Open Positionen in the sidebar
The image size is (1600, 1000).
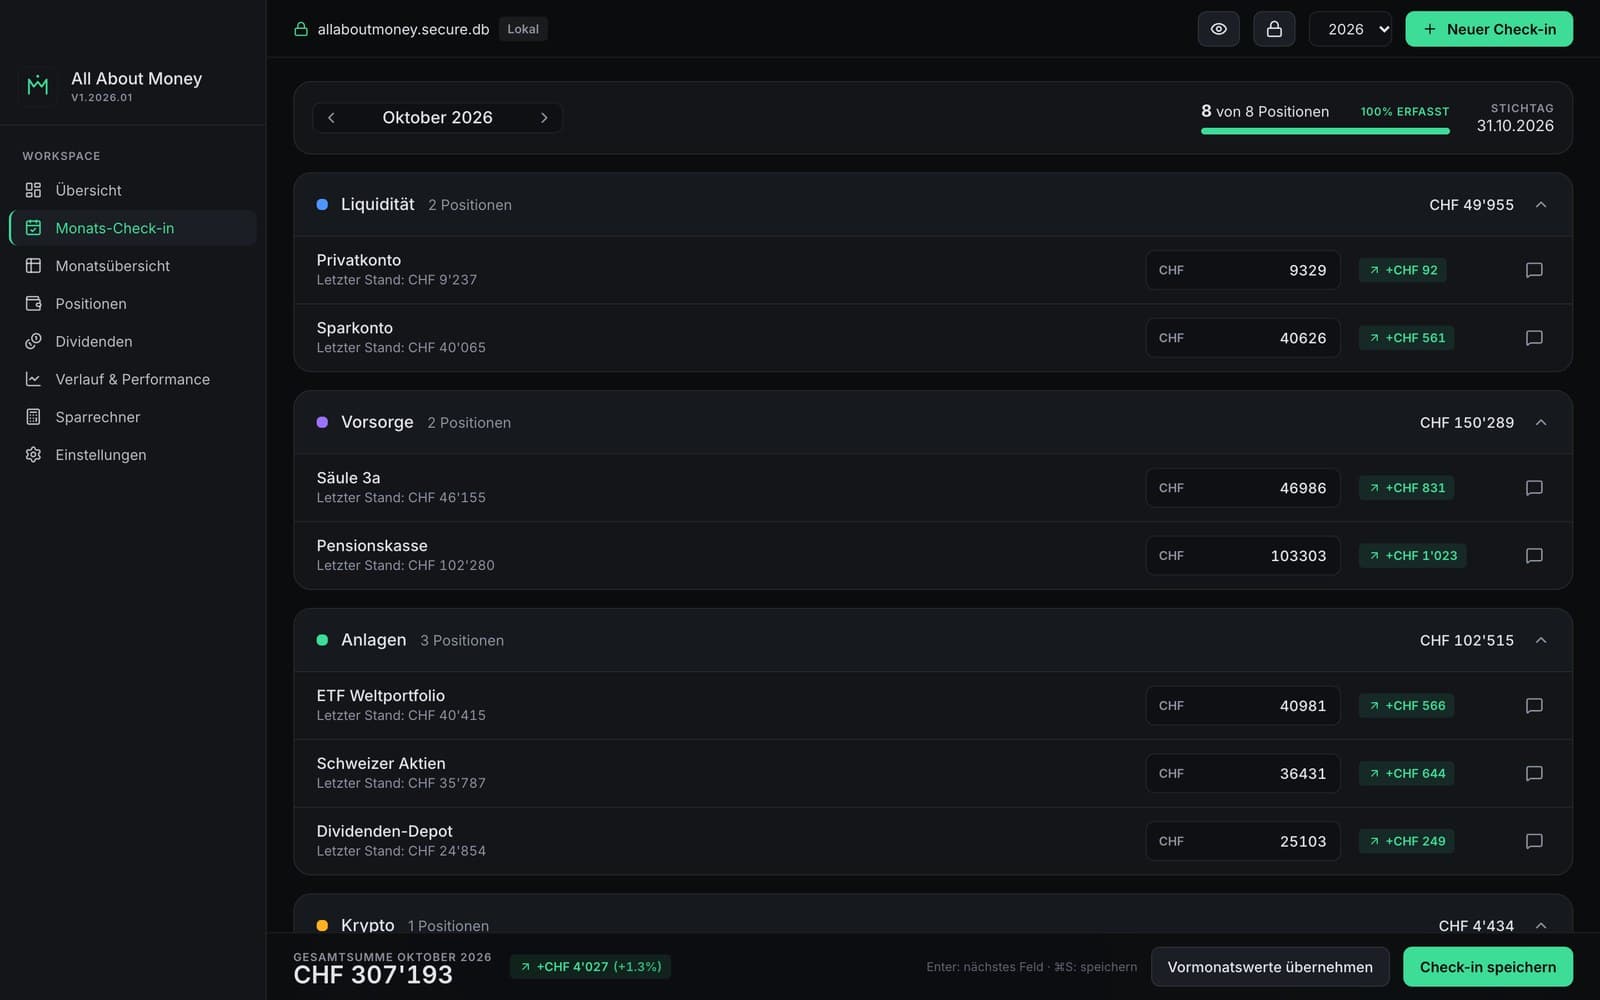133,304
